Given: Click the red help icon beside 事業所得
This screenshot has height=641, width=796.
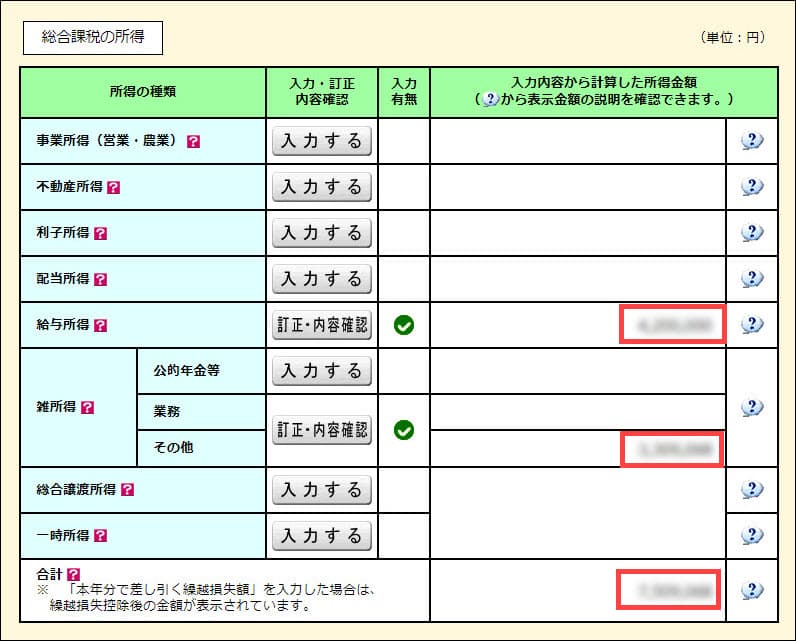Looking at the screenshot, I should (x=194, y=142).
